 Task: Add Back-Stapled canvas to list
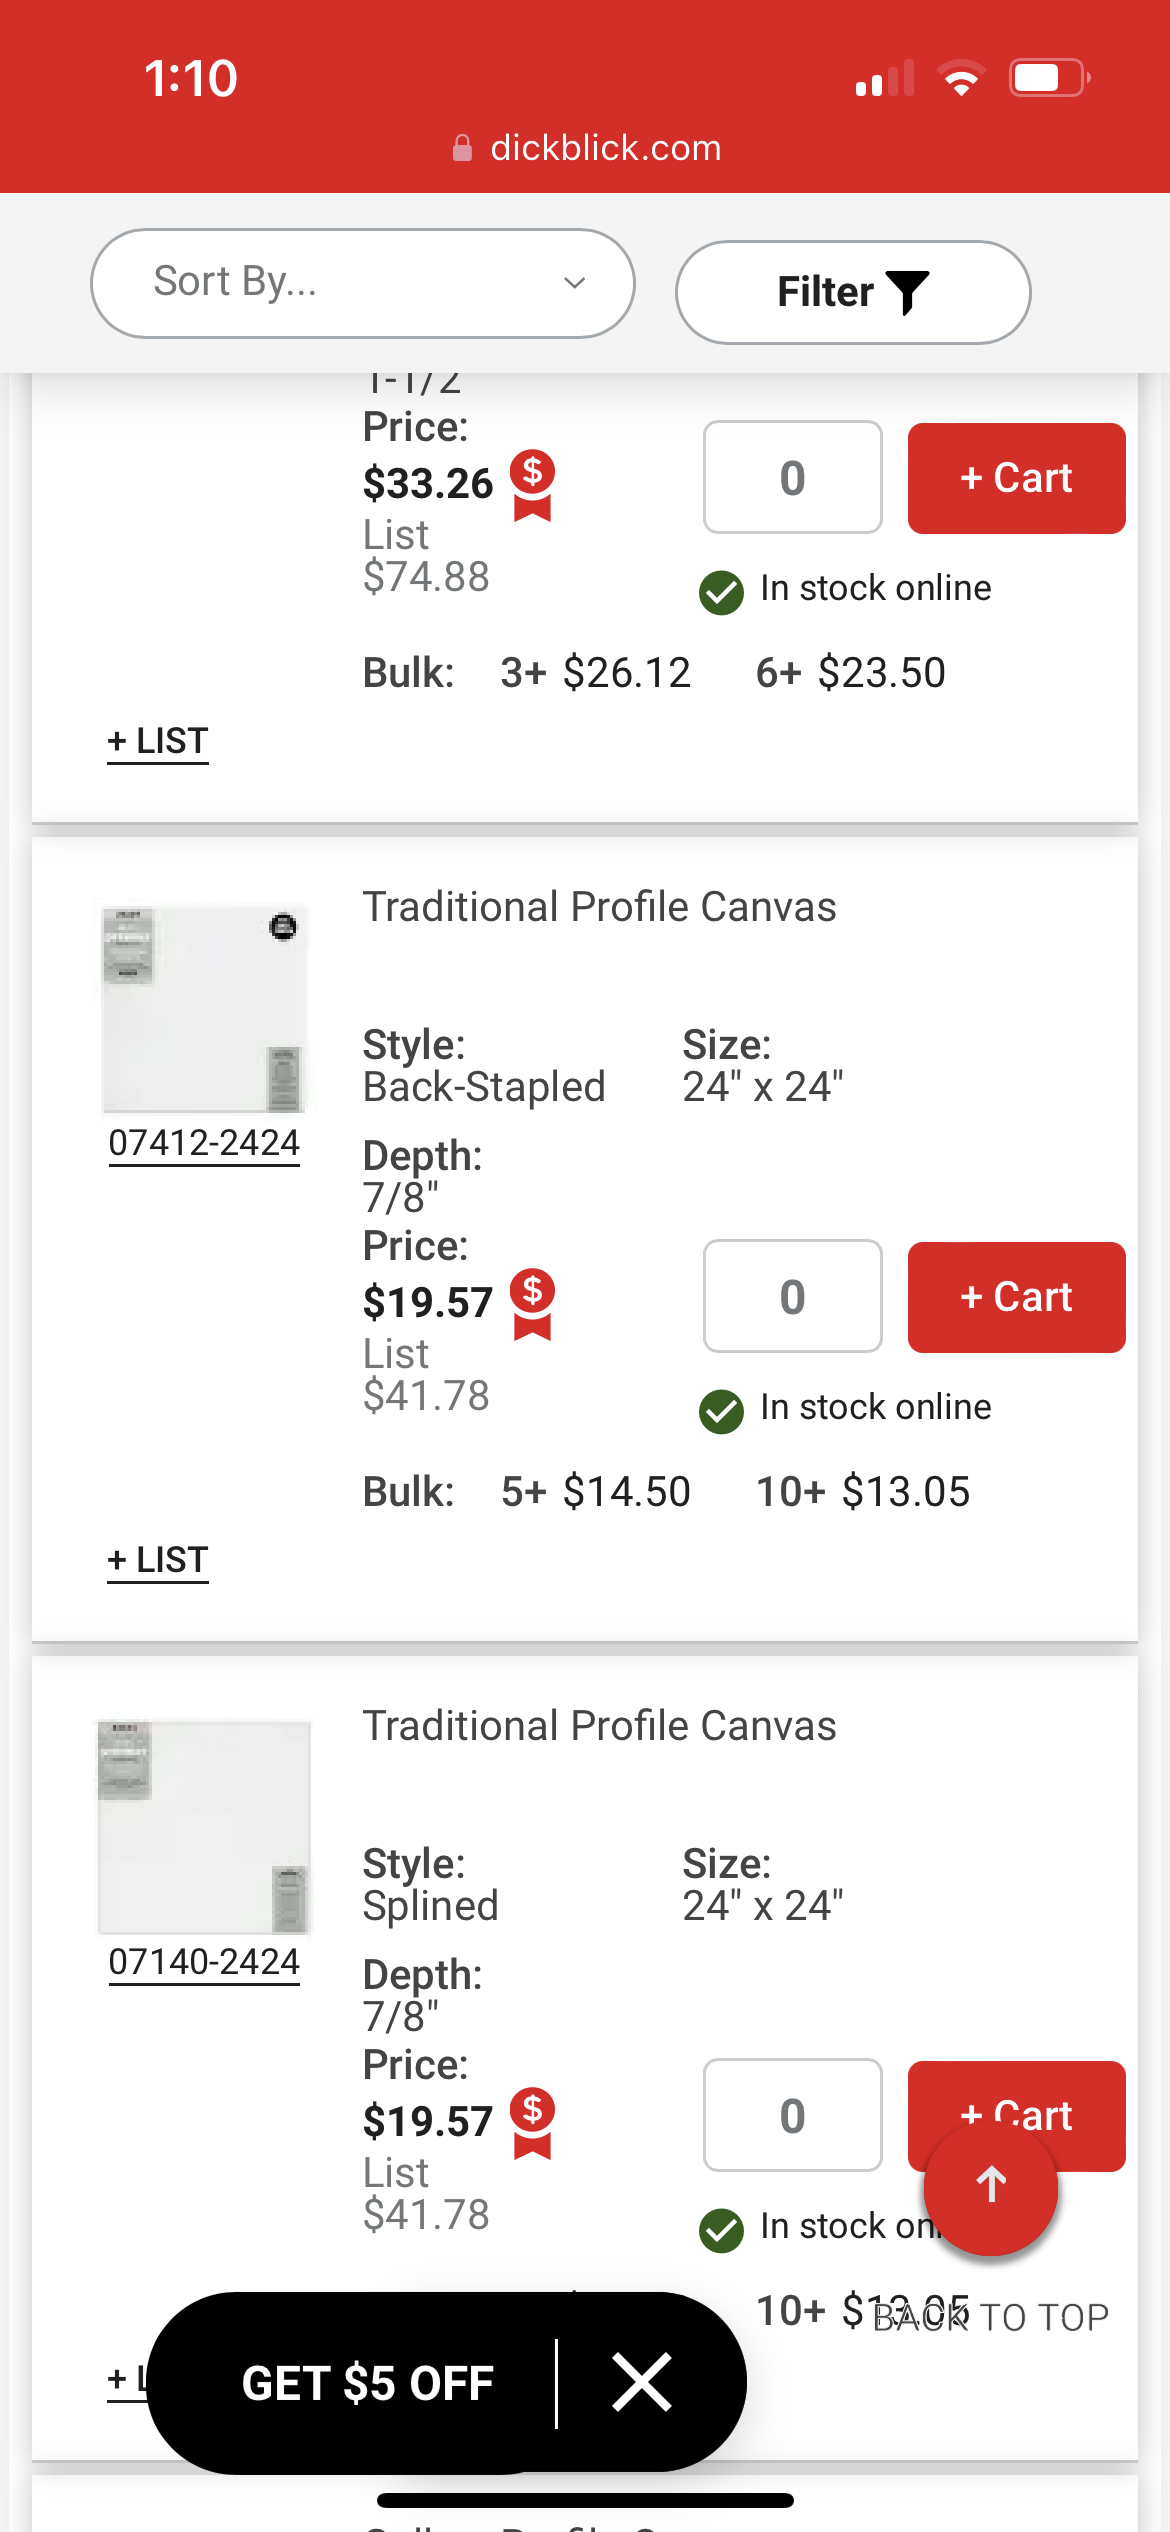tap(158, 1560)
